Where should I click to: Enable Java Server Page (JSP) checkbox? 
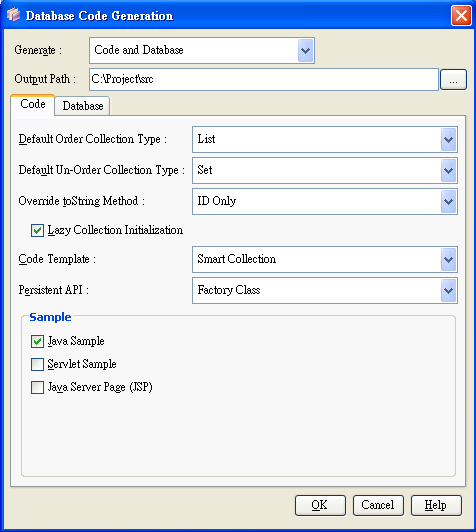pos(37,387)
